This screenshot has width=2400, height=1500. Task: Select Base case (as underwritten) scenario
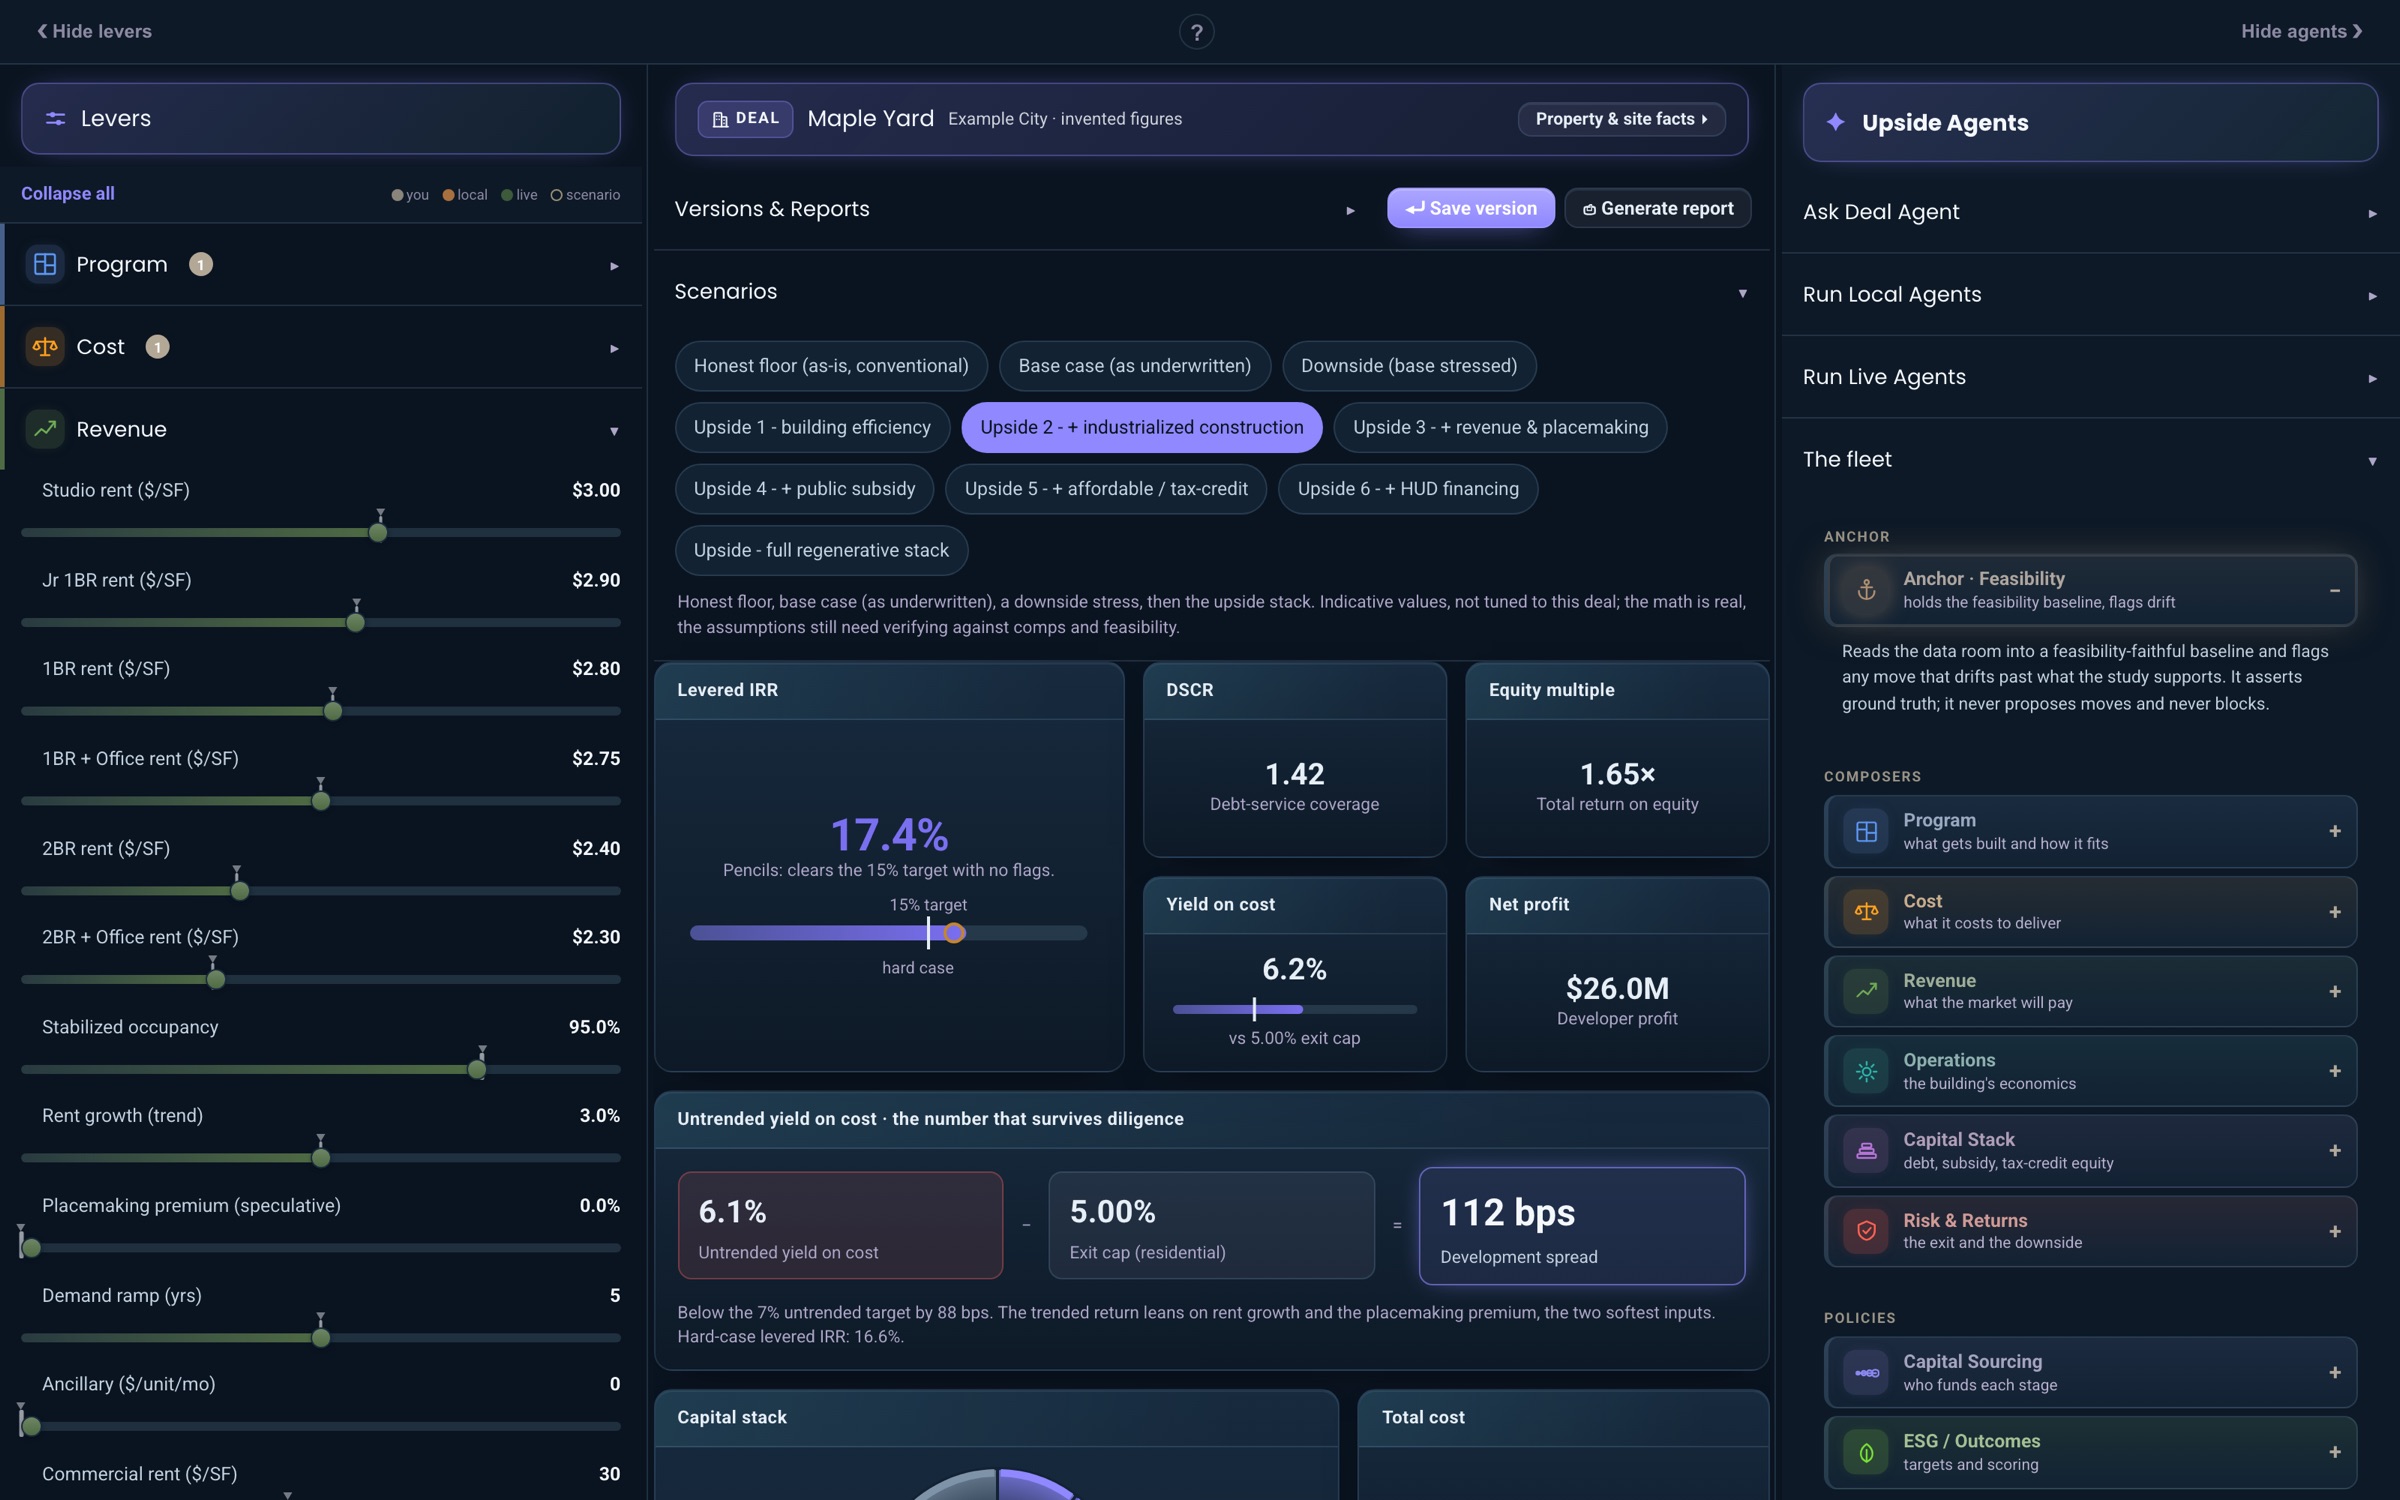pyautogui.click(x=1134, y=366)
